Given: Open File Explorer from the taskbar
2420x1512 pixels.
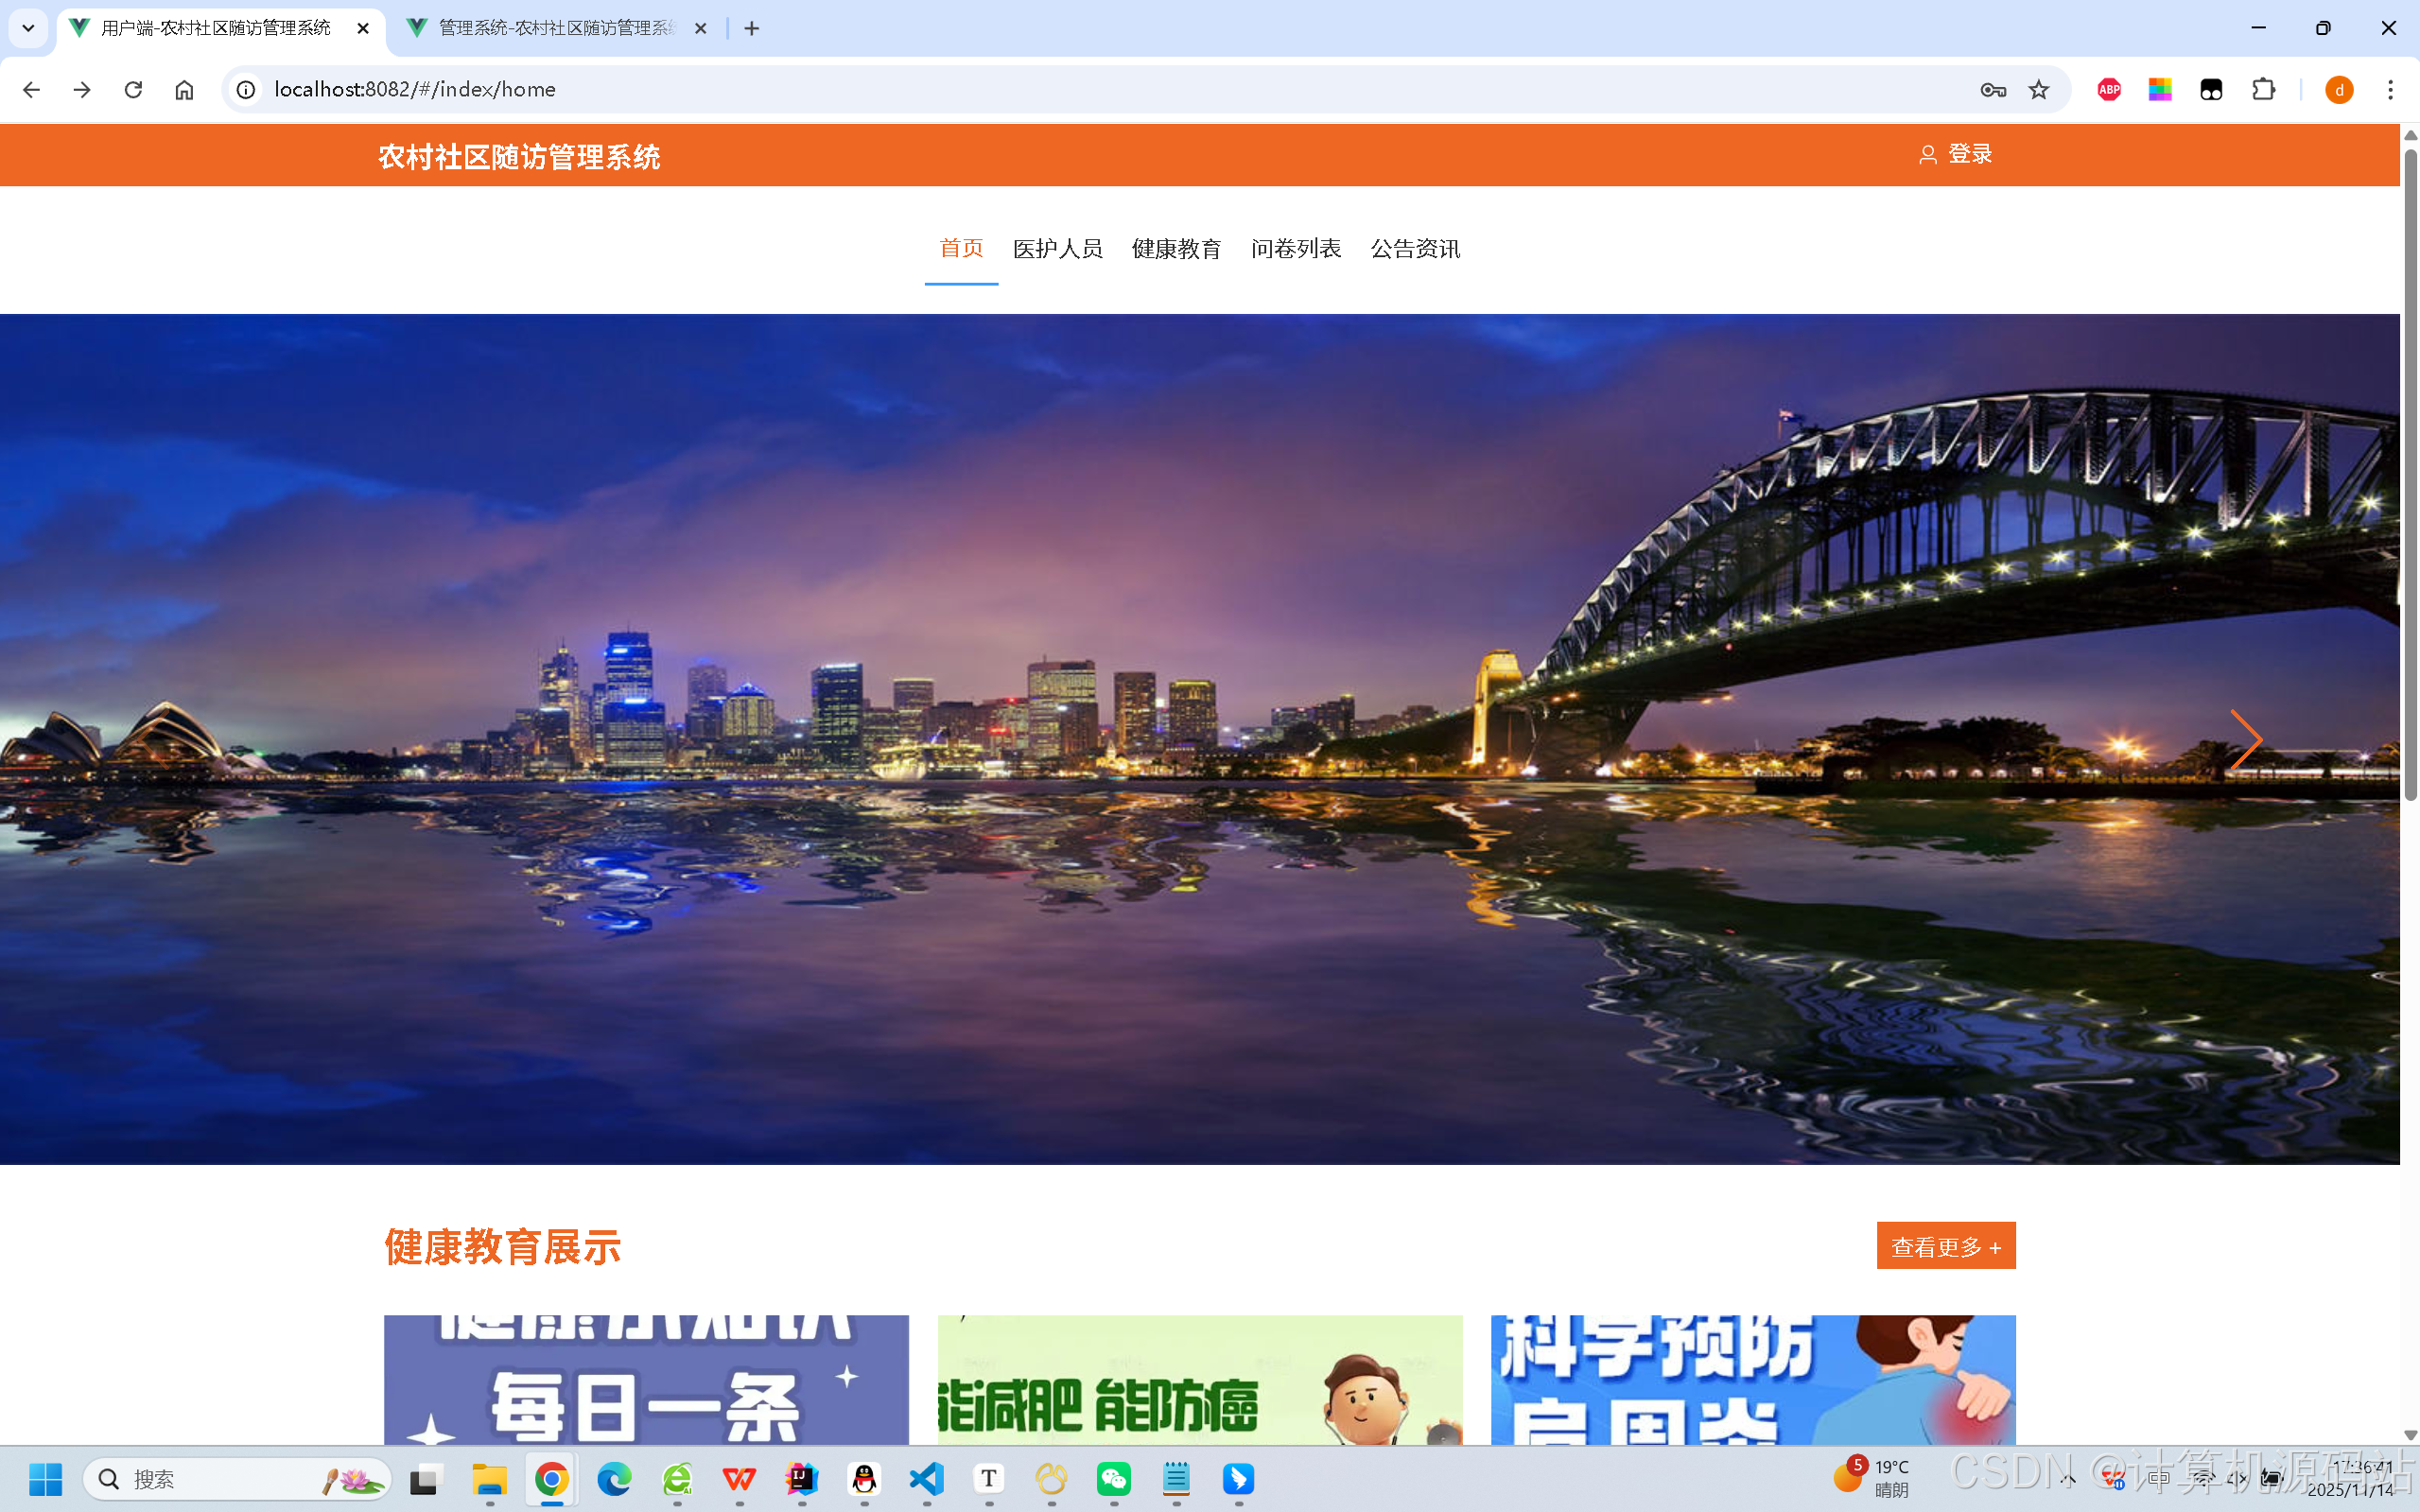Looking at the screenshot, I should coord(489,1478).
